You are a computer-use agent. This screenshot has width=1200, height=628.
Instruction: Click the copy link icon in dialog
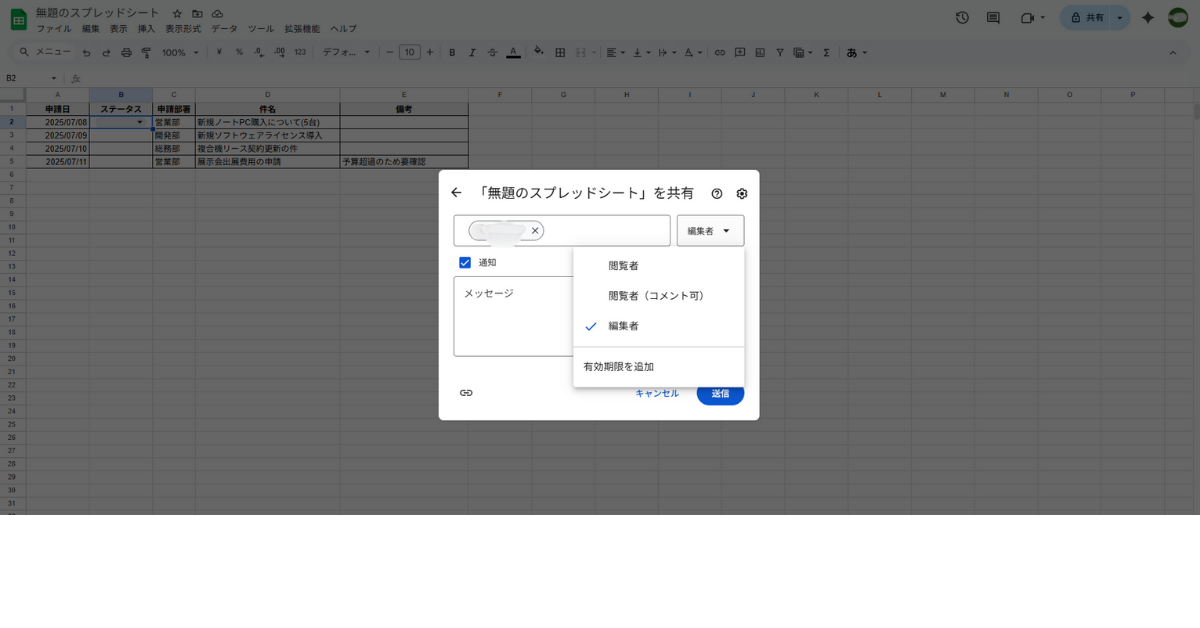(466, 393)
